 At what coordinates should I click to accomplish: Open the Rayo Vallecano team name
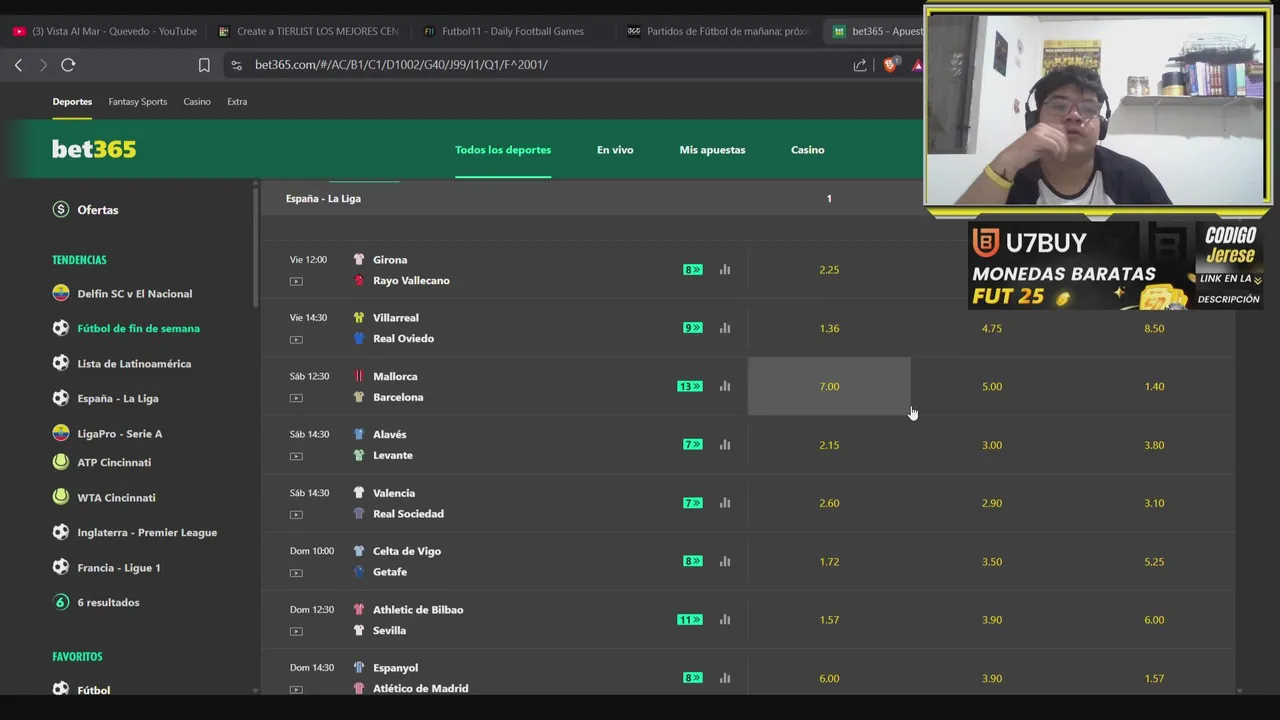[x=411, y=281]
